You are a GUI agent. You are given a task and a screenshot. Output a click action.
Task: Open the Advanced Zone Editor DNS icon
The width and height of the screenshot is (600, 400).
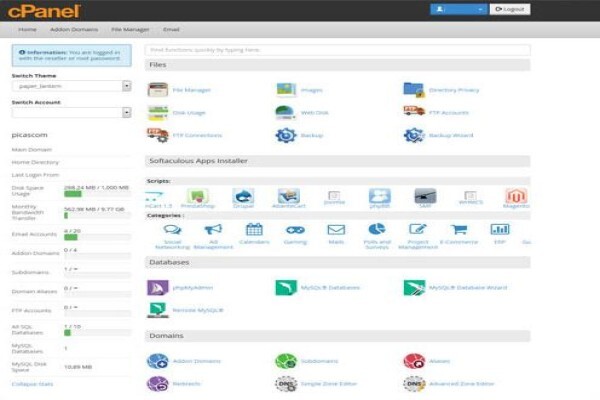(414, 384)
